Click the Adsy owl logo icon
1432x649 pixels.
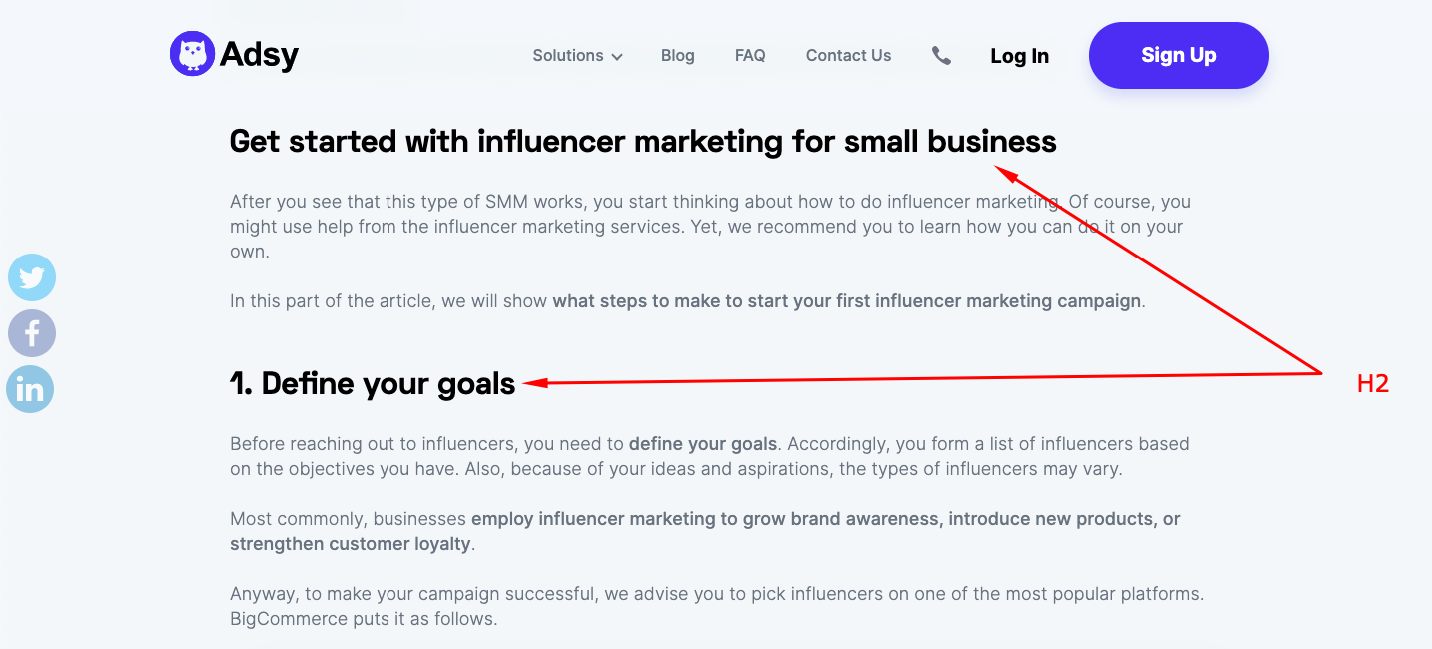point(192,54)
